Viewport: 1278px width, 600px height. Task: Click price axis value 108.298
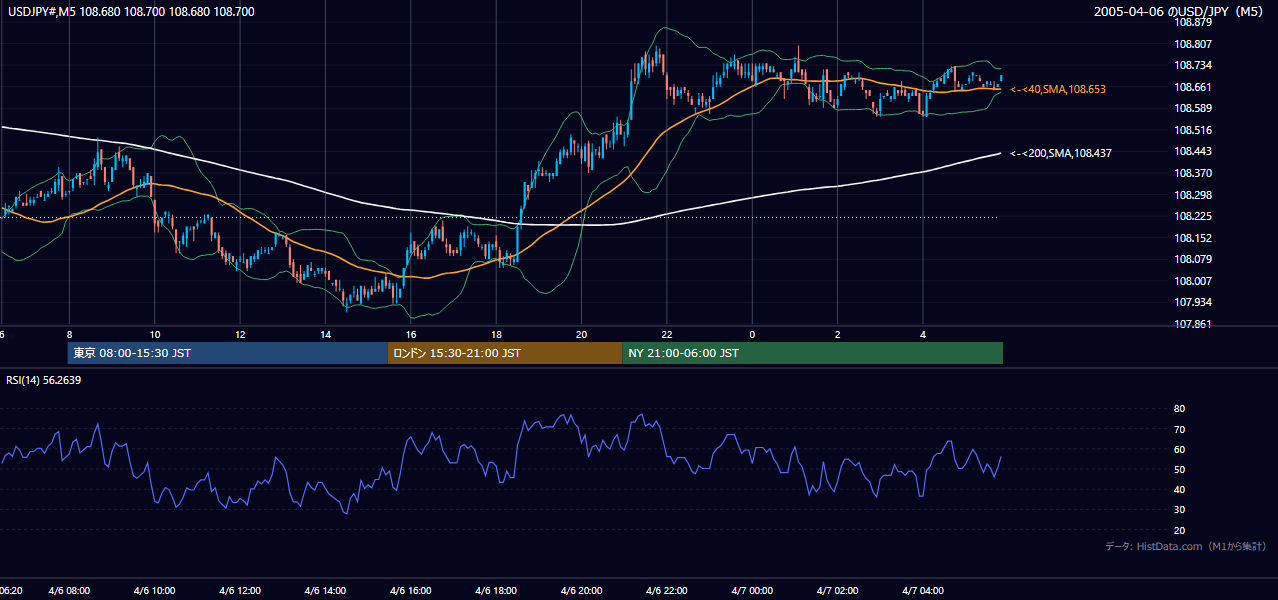(x=1192, y=195)
